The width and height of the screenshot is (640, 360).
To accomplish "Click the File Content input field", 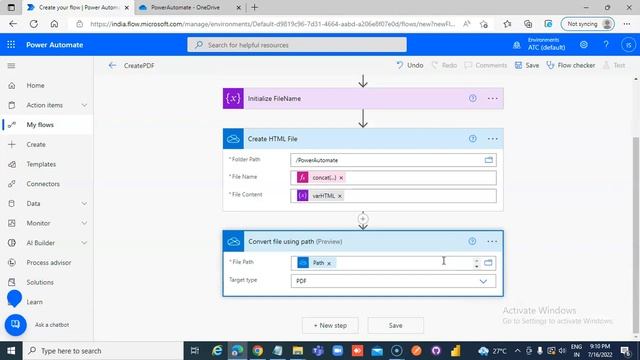I will [x=393, y=196].
